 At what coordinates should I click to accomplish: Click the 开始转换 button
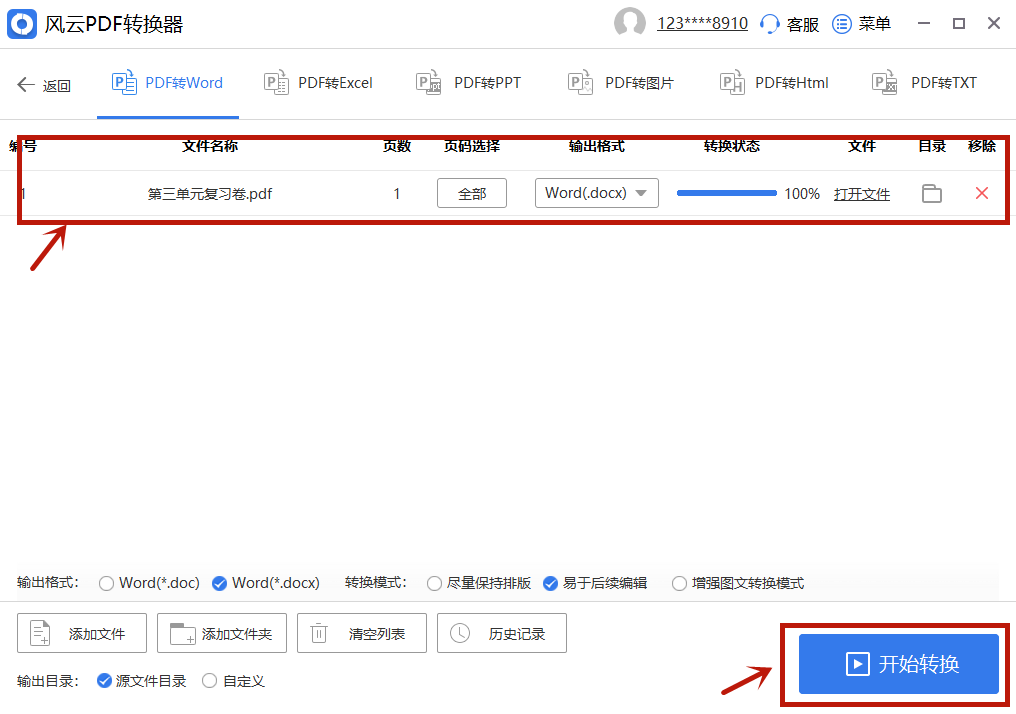tap(899, 664)
